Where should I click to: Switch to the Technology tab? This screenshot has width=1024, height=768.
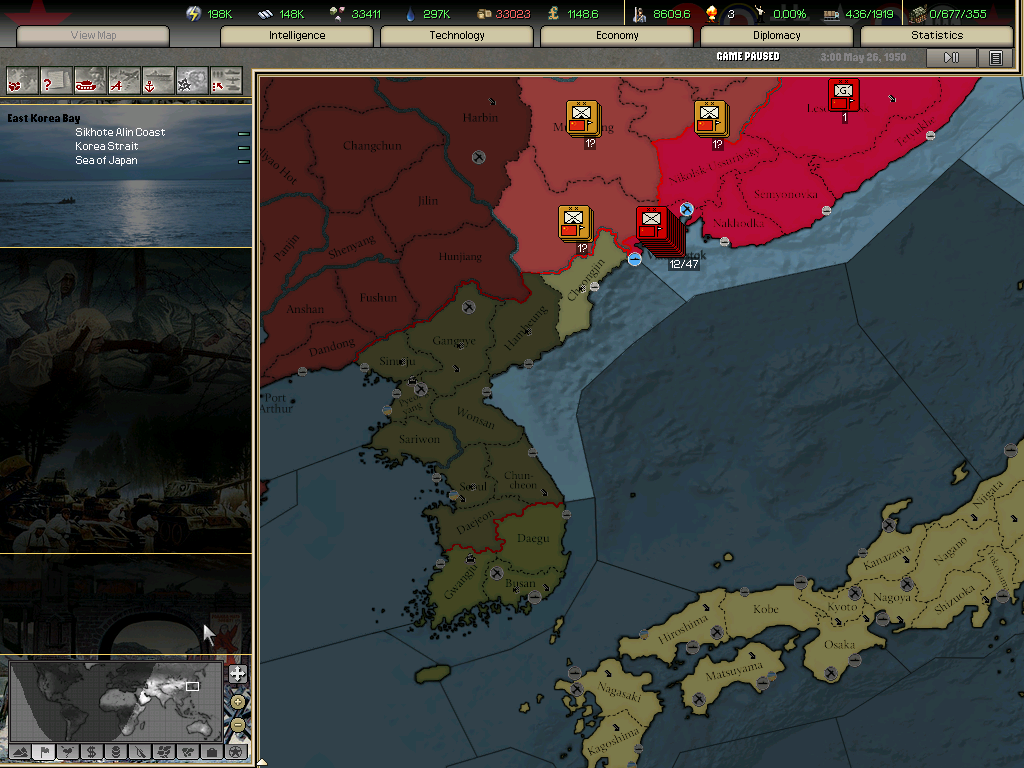click(457, 36)
